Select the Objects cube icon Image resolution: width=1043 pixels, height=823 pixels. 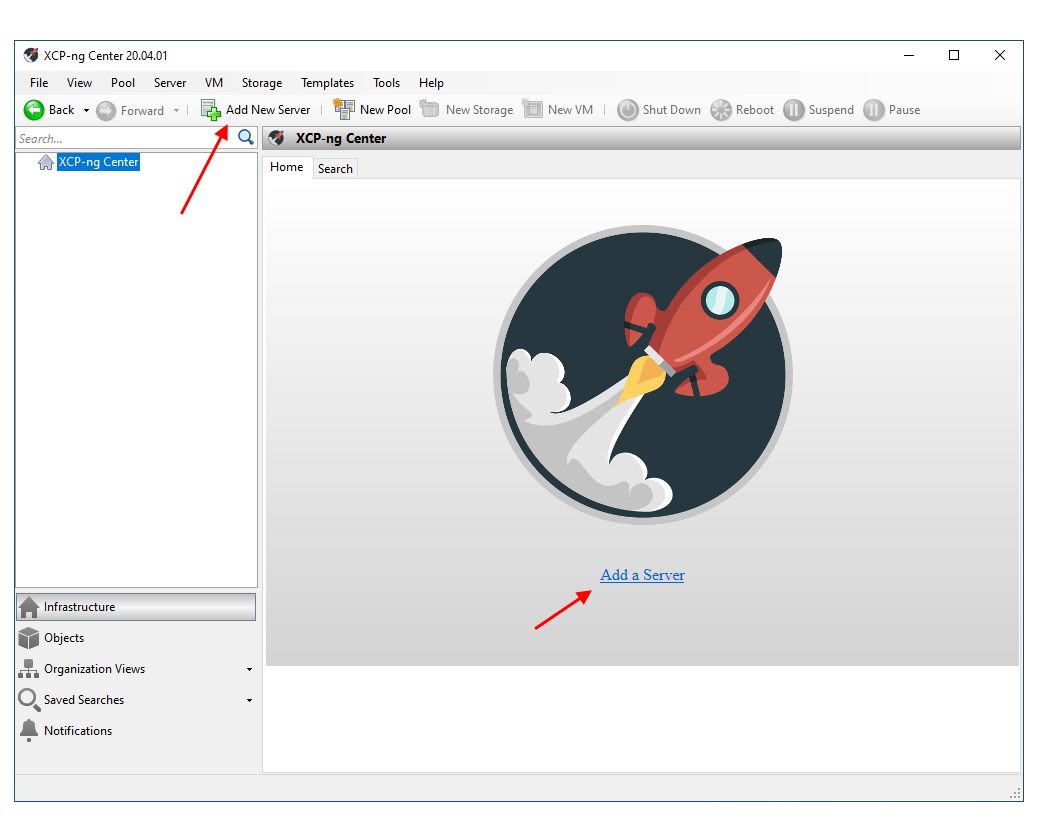(29, 638)
